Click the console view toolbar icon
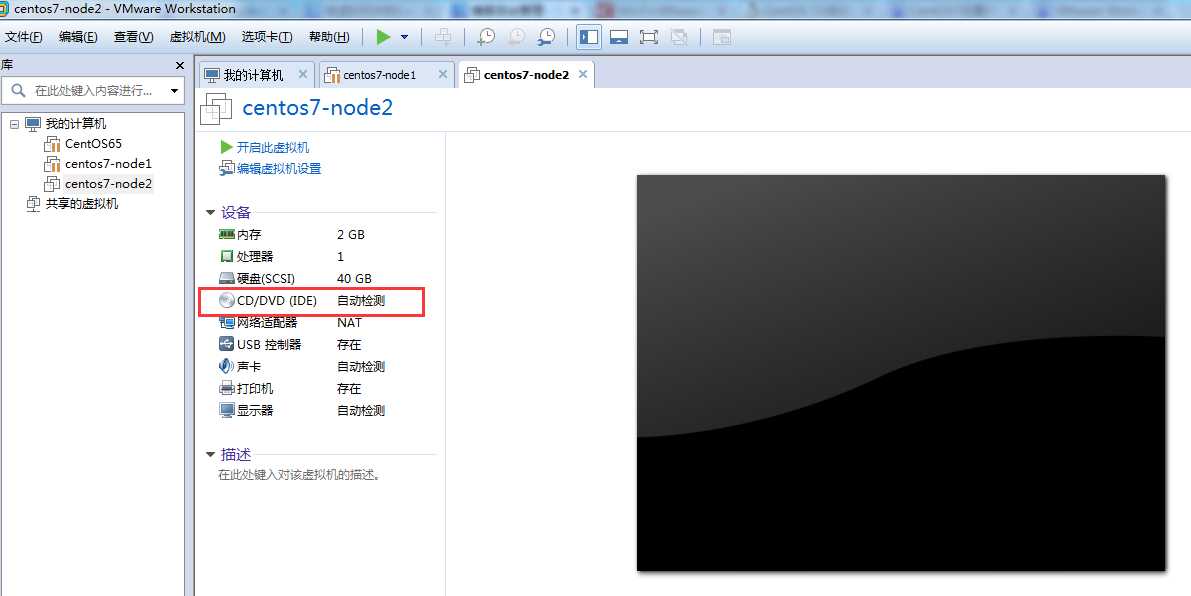This screenshot has width=1191, height=596. (x=722, y=36)
